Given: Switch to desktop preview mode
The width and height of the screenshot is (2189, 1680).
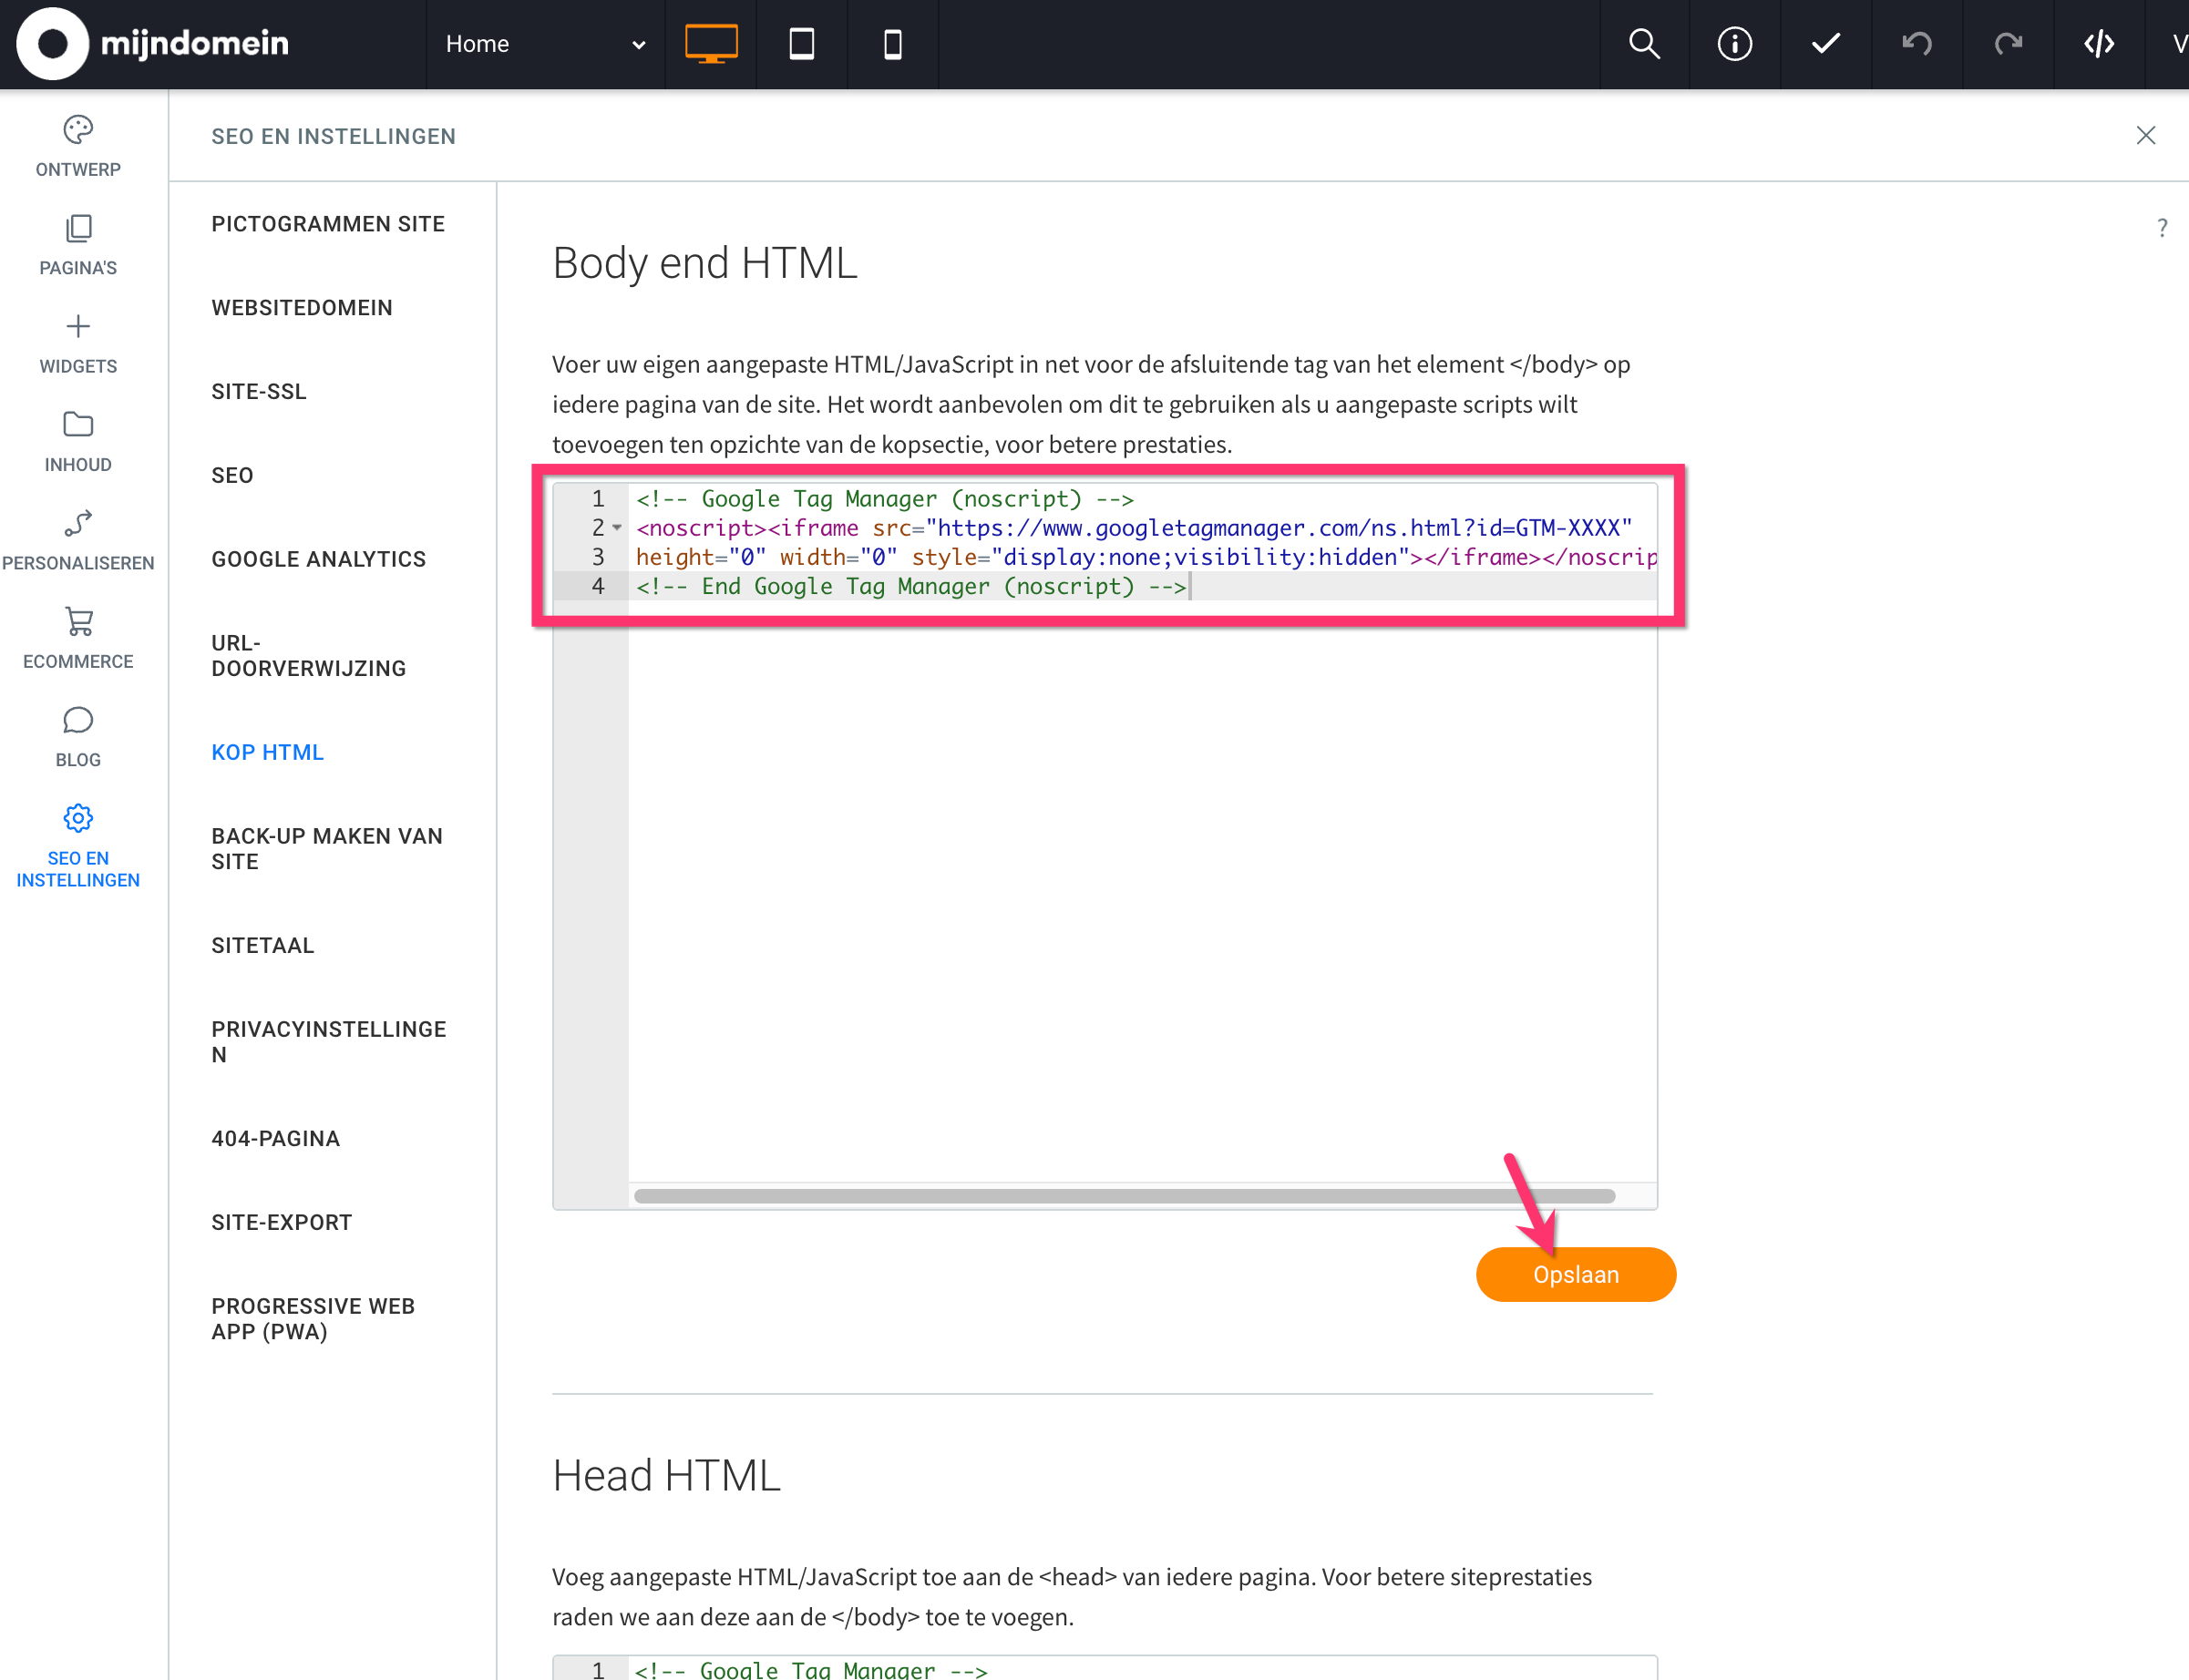Looking at the screenshot, I should [x=711, y=44].
